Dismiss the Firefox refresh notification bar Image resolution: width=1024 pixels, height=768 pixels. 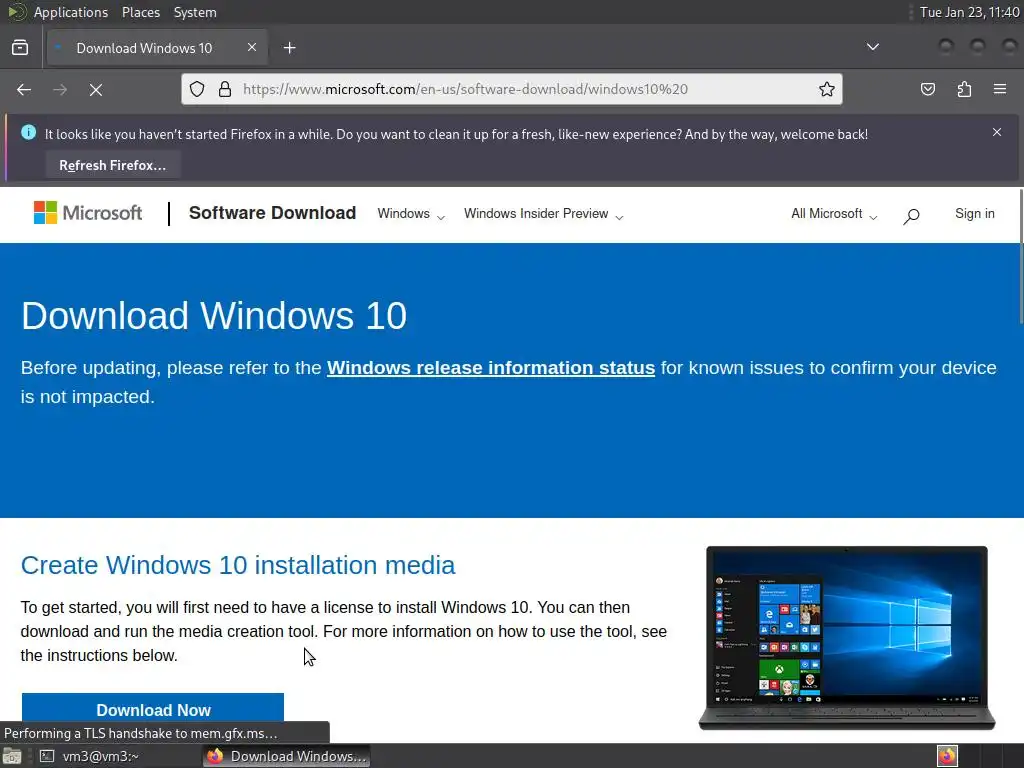tap(997, 133)
